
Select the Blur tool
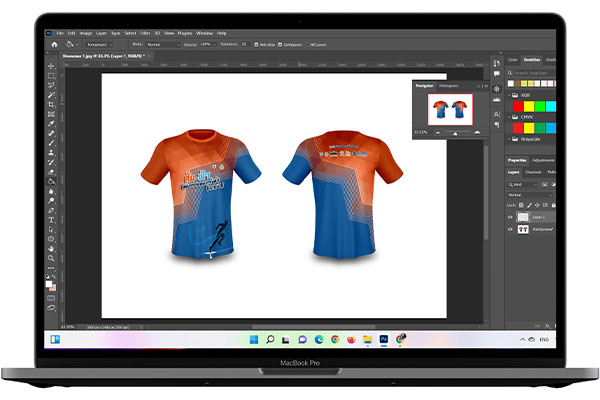51,191
